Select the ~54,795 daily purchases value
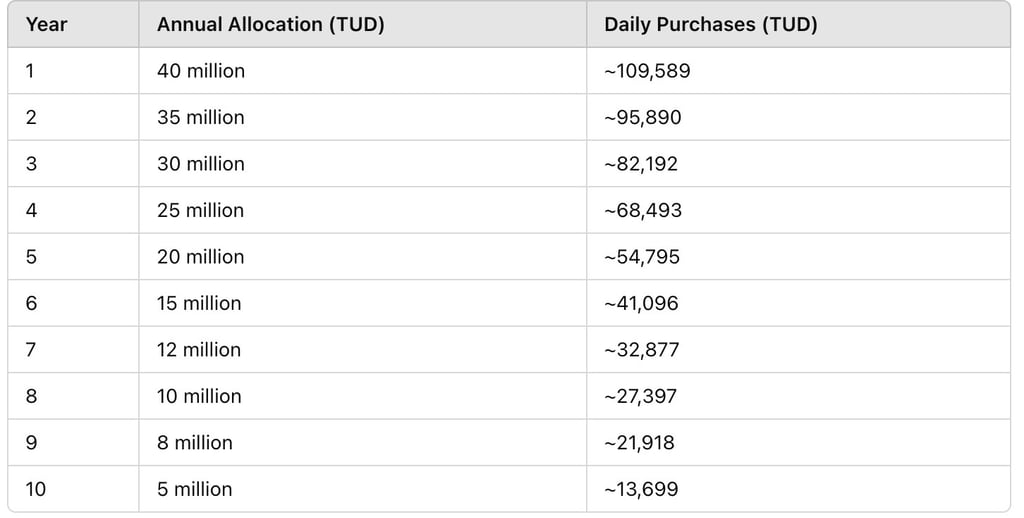1024x518 pixels. click(x=642, y=257)
